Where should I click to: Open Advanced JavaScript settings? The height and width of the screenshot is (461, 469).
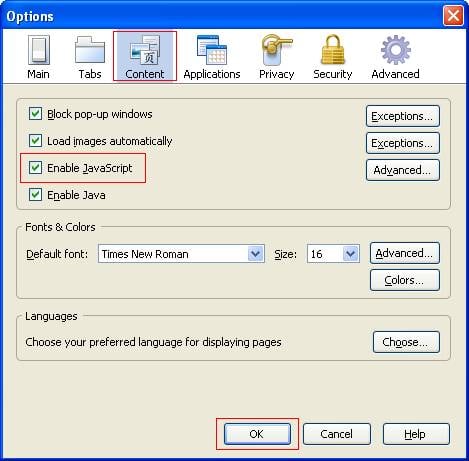click(x=403, y=170)
